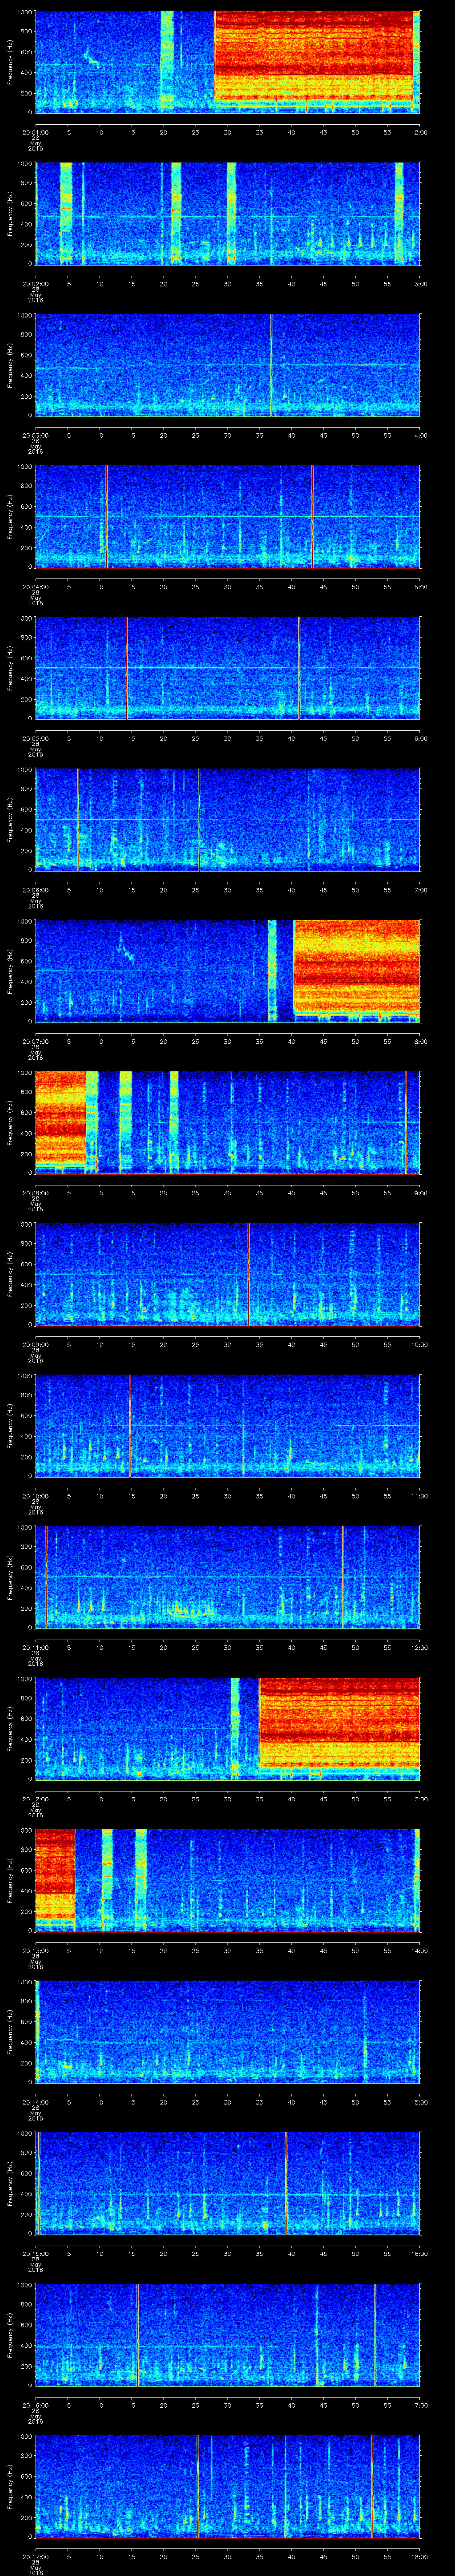Click the 3:00 end time label

(420, 284)
